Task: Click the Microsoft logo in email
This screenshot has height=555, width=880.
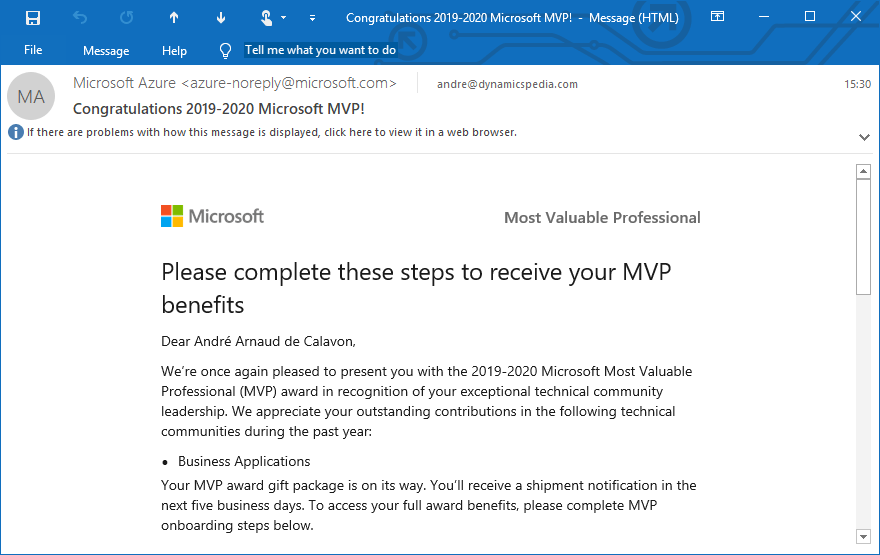Action: coord(212,216)
